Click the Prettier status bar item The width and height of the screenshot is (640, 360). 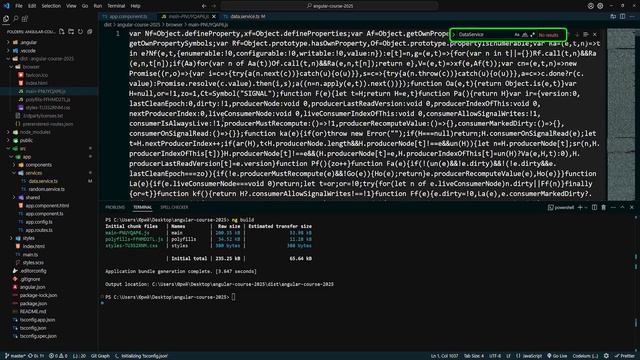pyautogui.click(x=624, y=356)
